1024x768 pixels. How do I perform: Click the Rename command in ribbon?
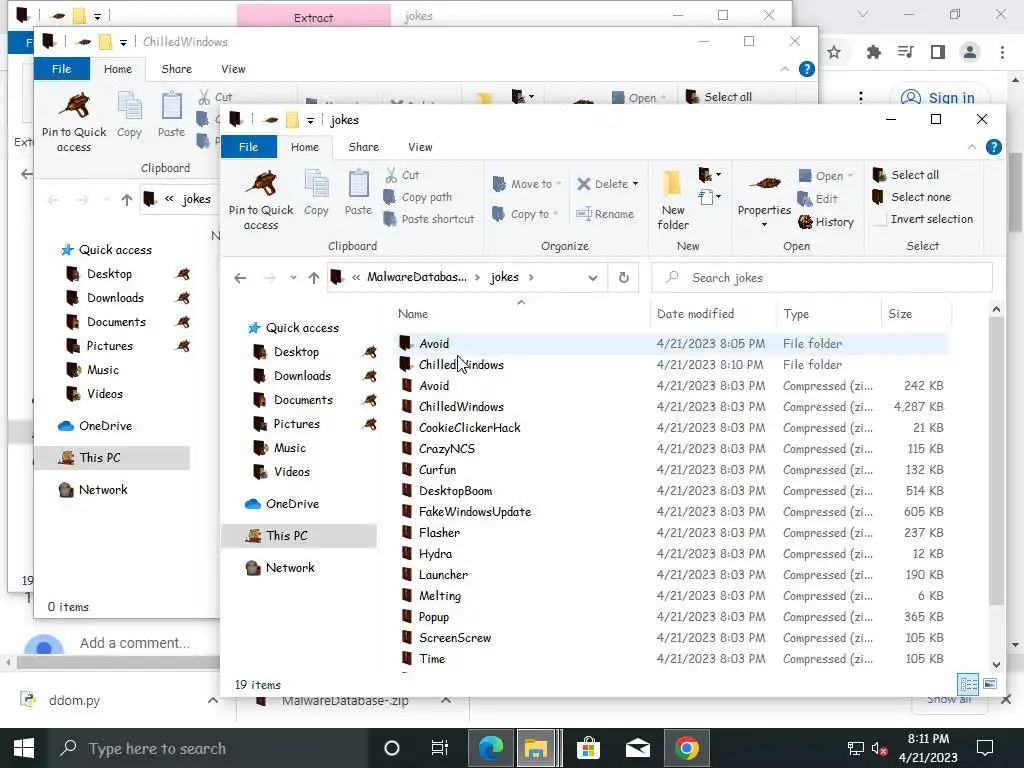click(605, 214)
